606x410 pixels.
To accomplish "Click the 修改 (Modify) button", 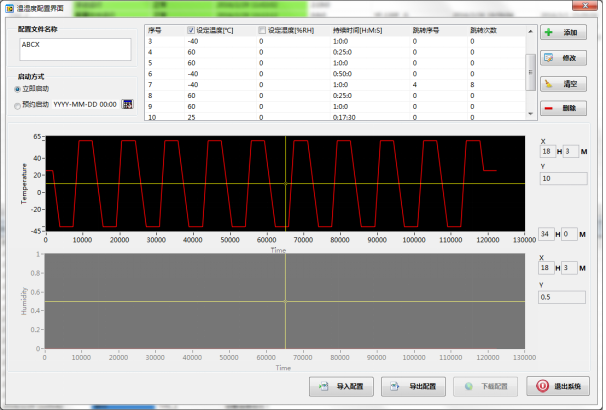I will [x=565, y=58].
